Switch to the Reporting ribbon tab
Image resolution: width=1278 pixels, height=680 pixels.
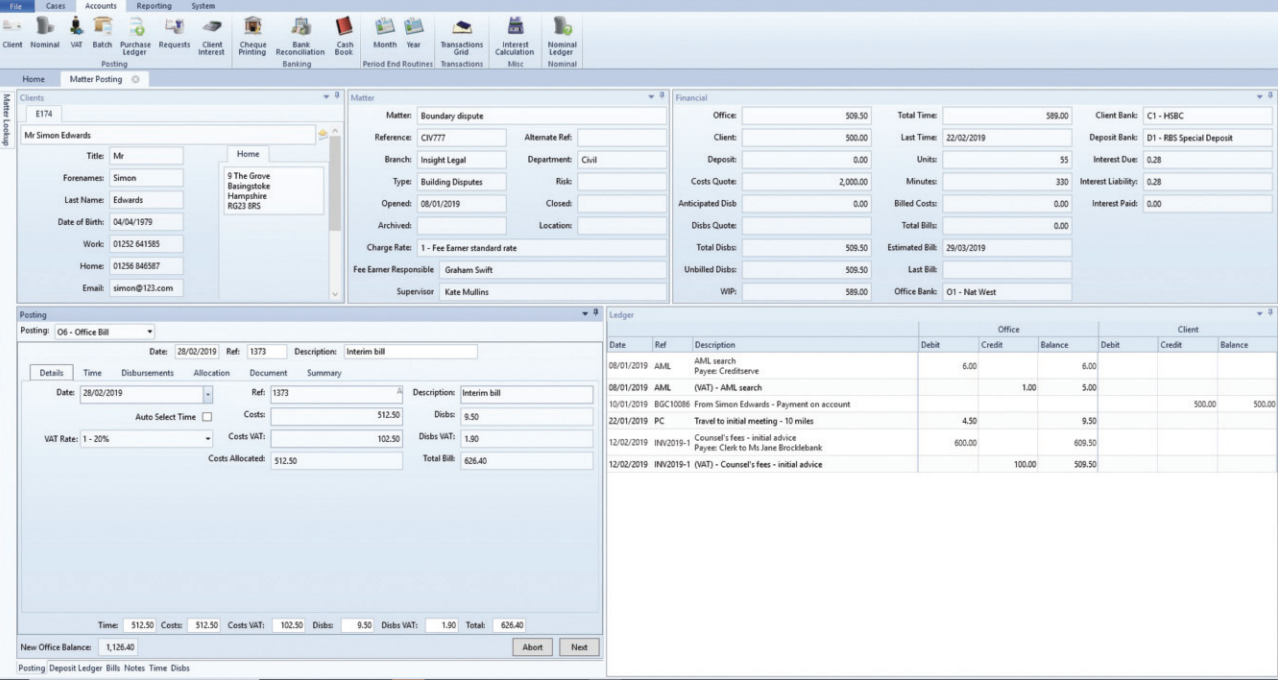coord(156,5)
